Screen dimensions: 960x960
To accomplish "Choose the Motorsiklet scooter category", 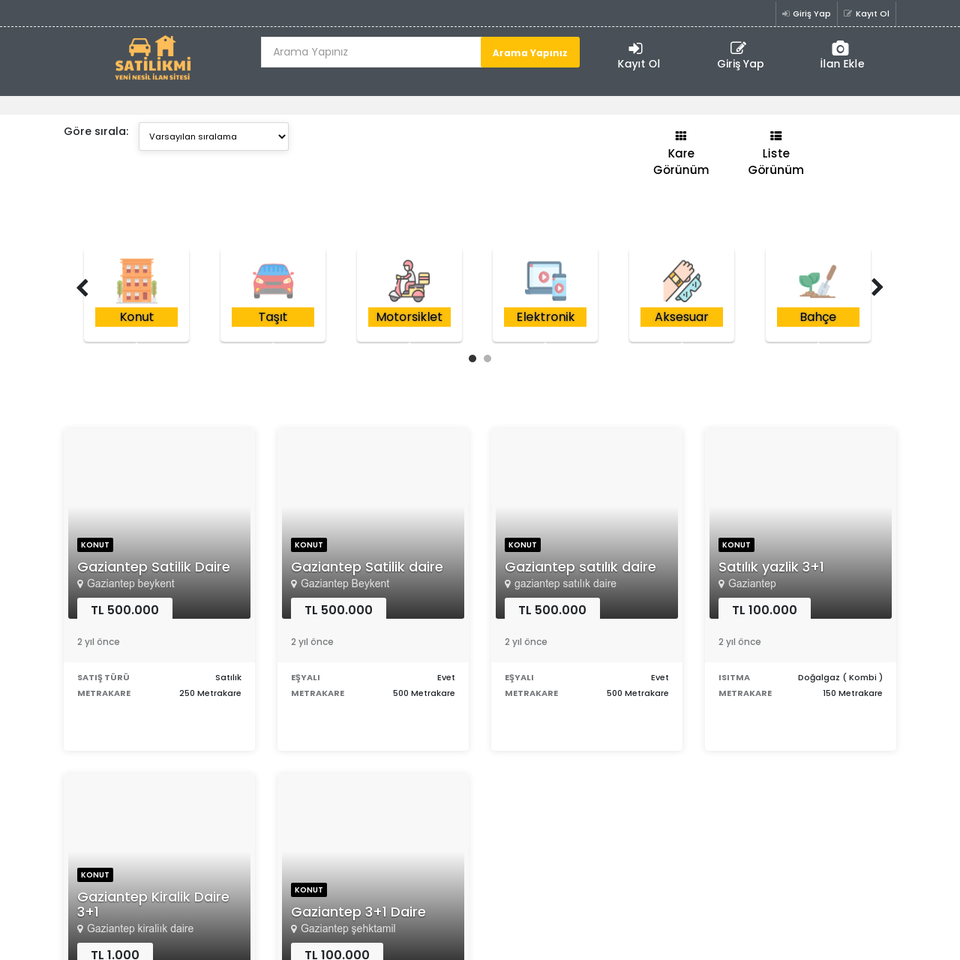I will [409, 281].
